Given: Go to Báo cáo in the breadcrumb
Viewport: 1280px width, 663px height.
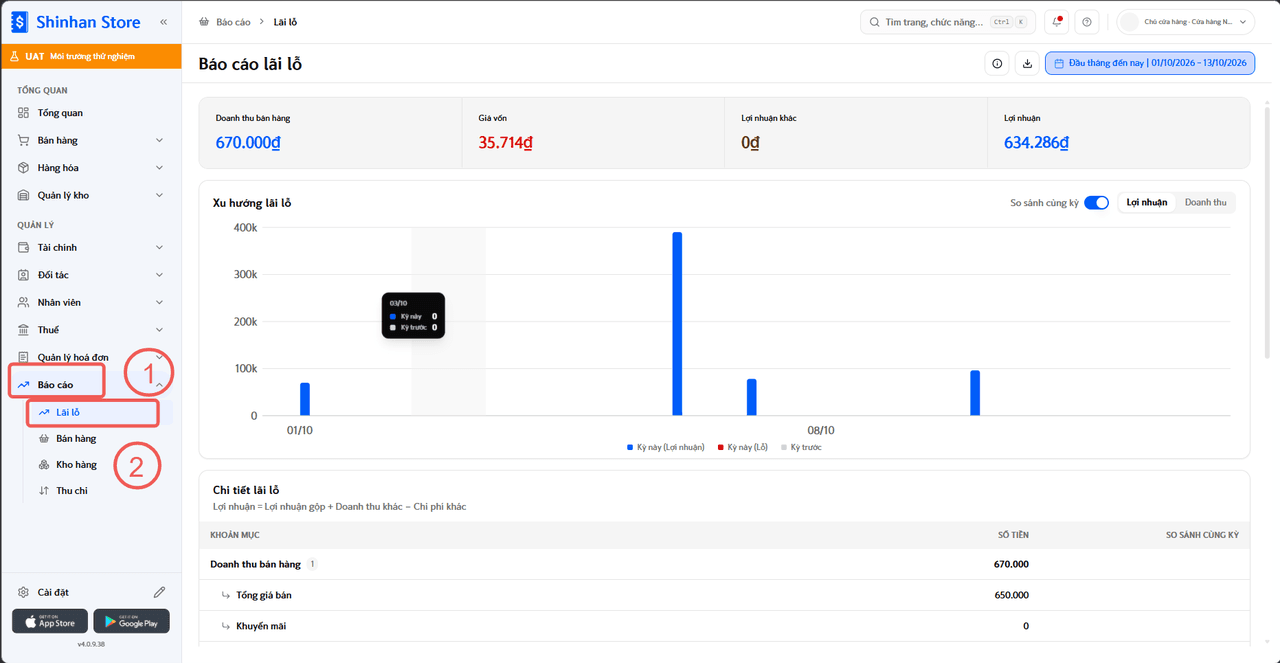Looking at the screenshot, I should coord(233,22).
